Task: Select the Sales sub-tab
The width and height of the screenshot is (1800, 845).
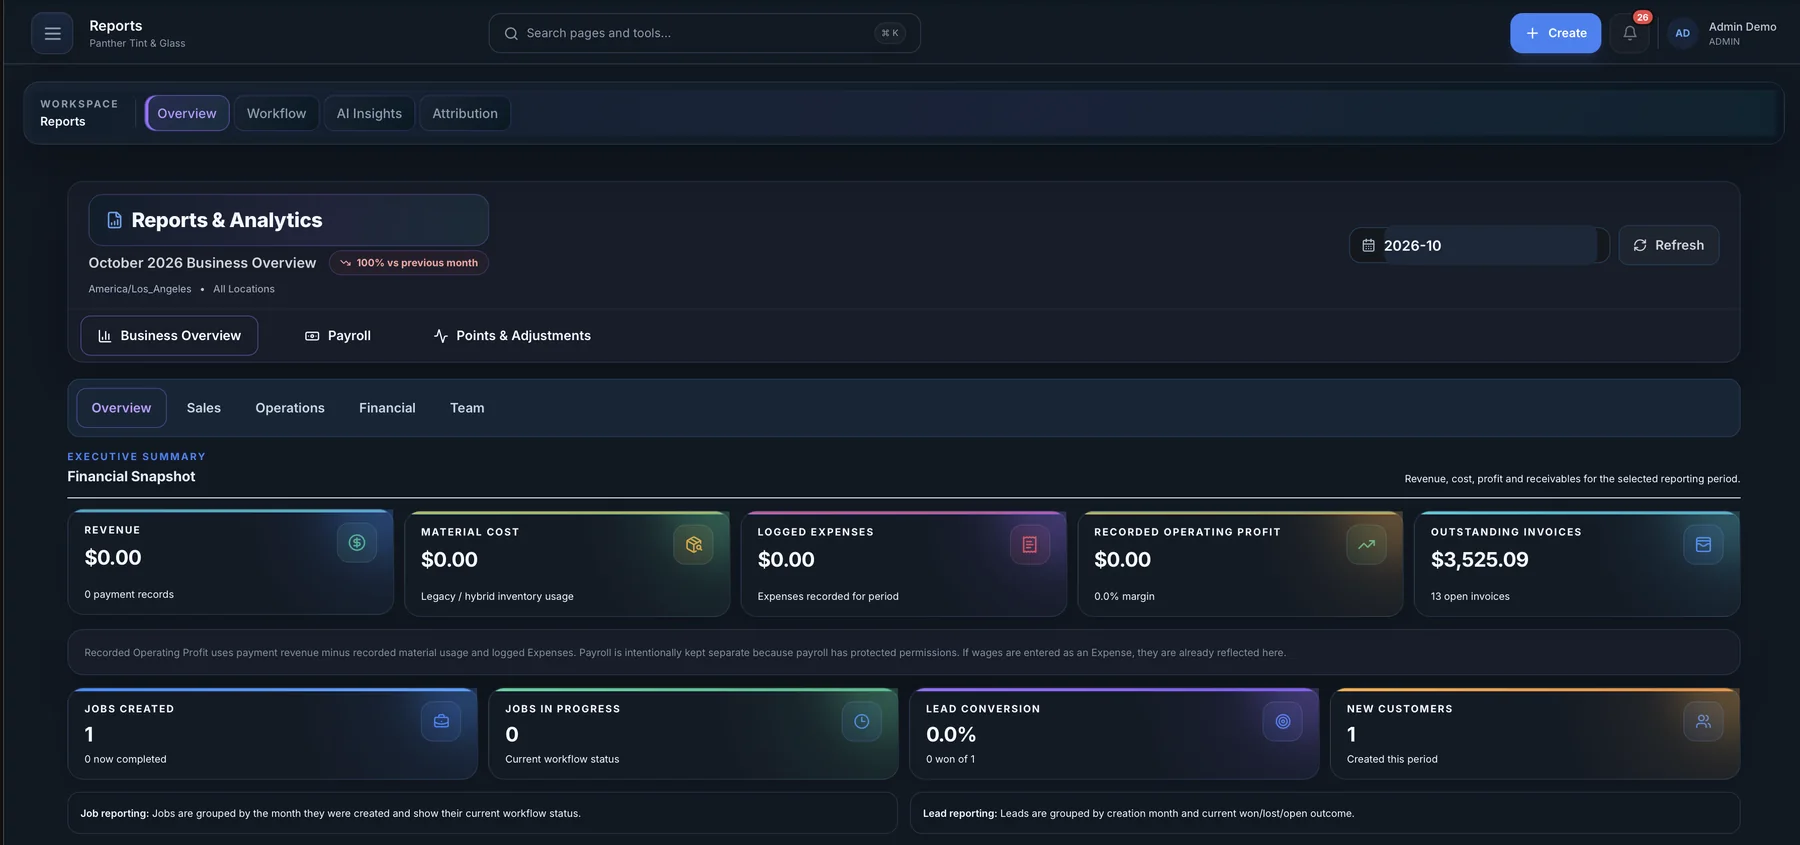Action: click(204, 408)
